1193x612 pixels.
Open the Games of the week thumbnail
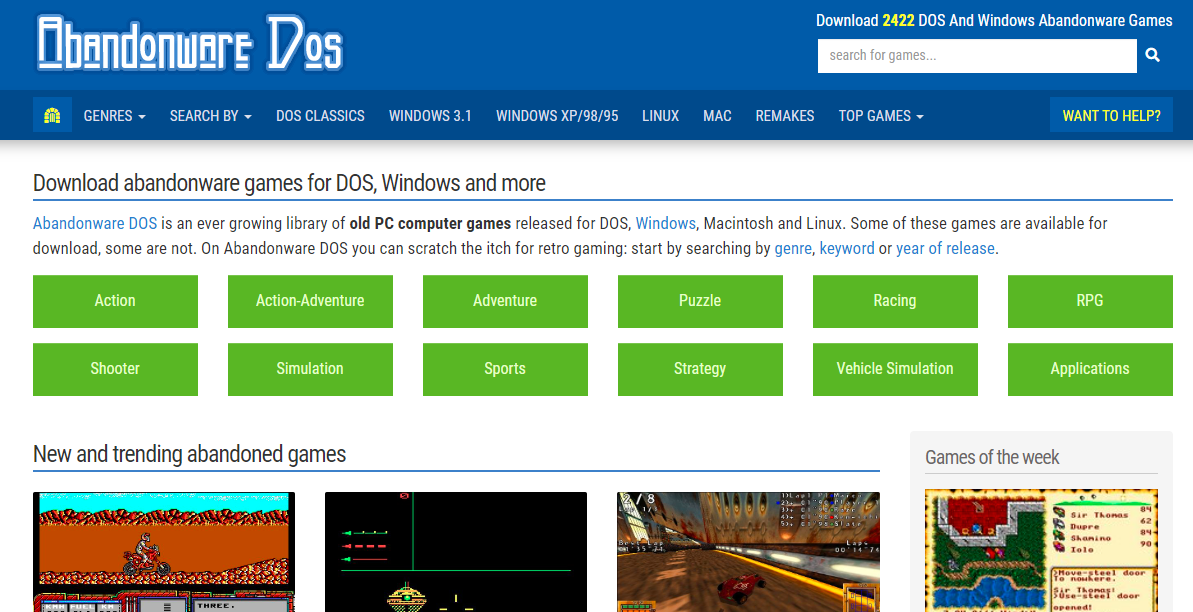(x=1041, y=550)
